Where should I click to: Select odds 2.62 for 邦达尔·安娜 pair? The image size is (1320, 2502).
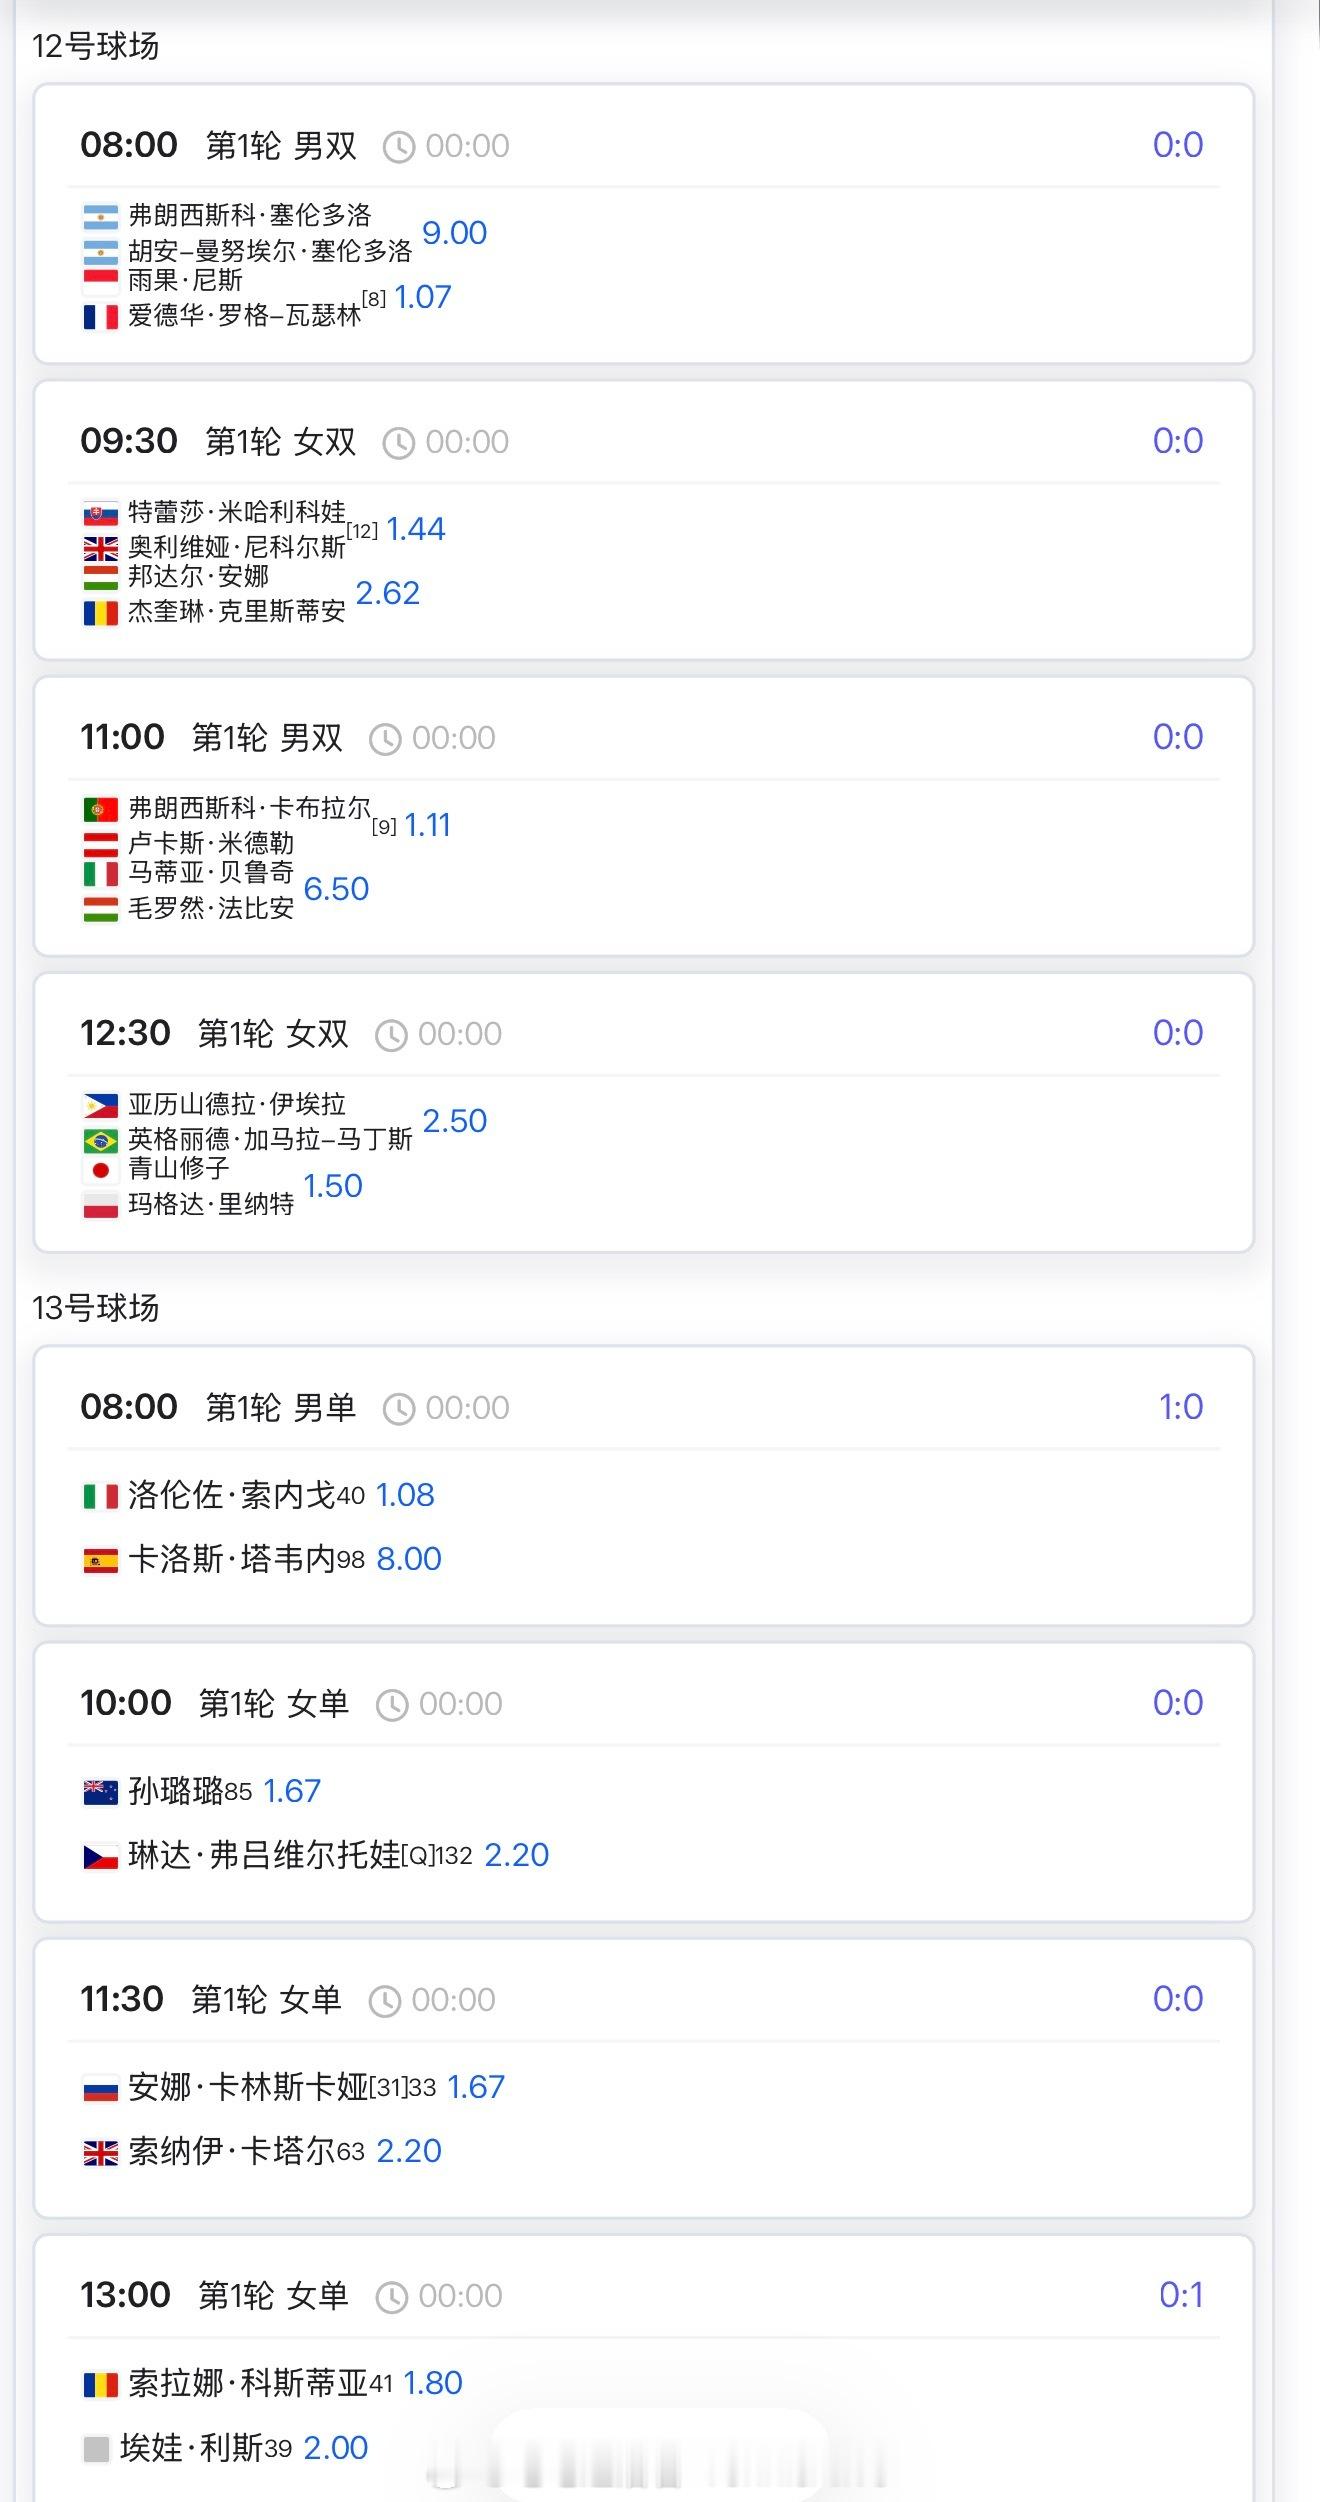388,593
